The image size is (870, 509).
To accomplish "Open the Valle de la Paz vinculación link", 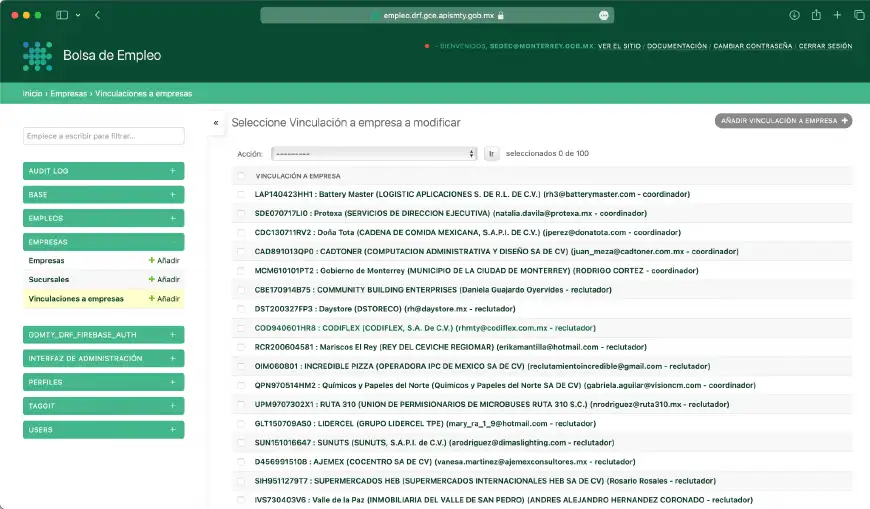I will click(x=504, y=500).
